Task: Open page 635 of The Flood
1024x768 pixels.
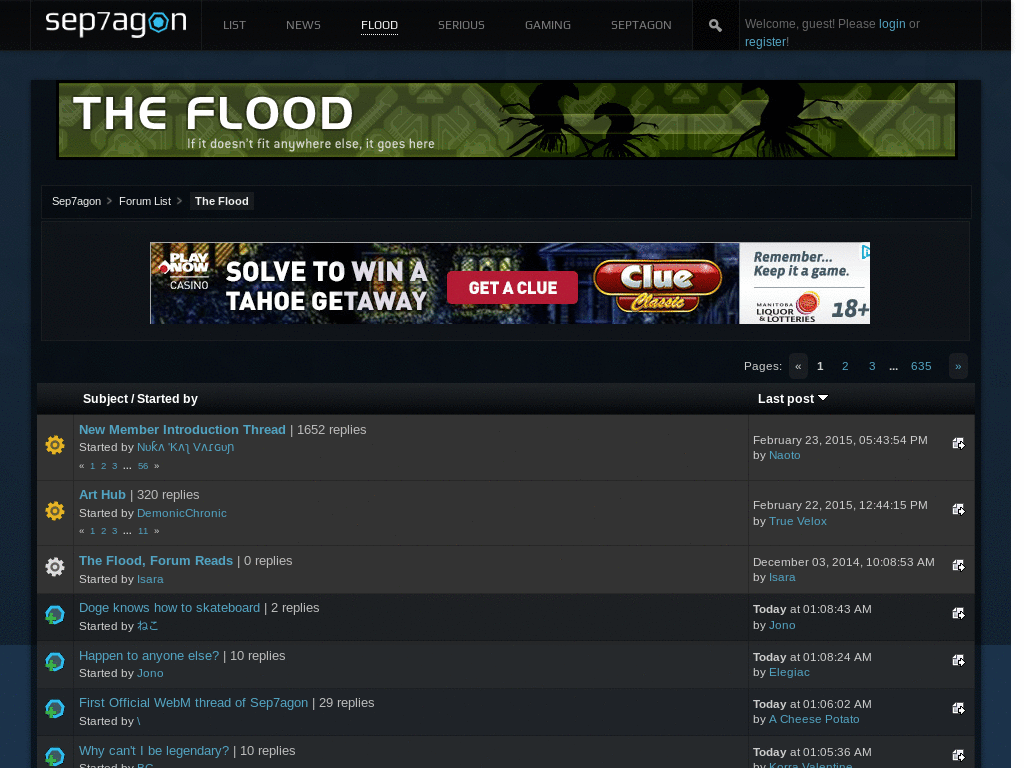Action: pyautogui.click(x=920, y=366)
